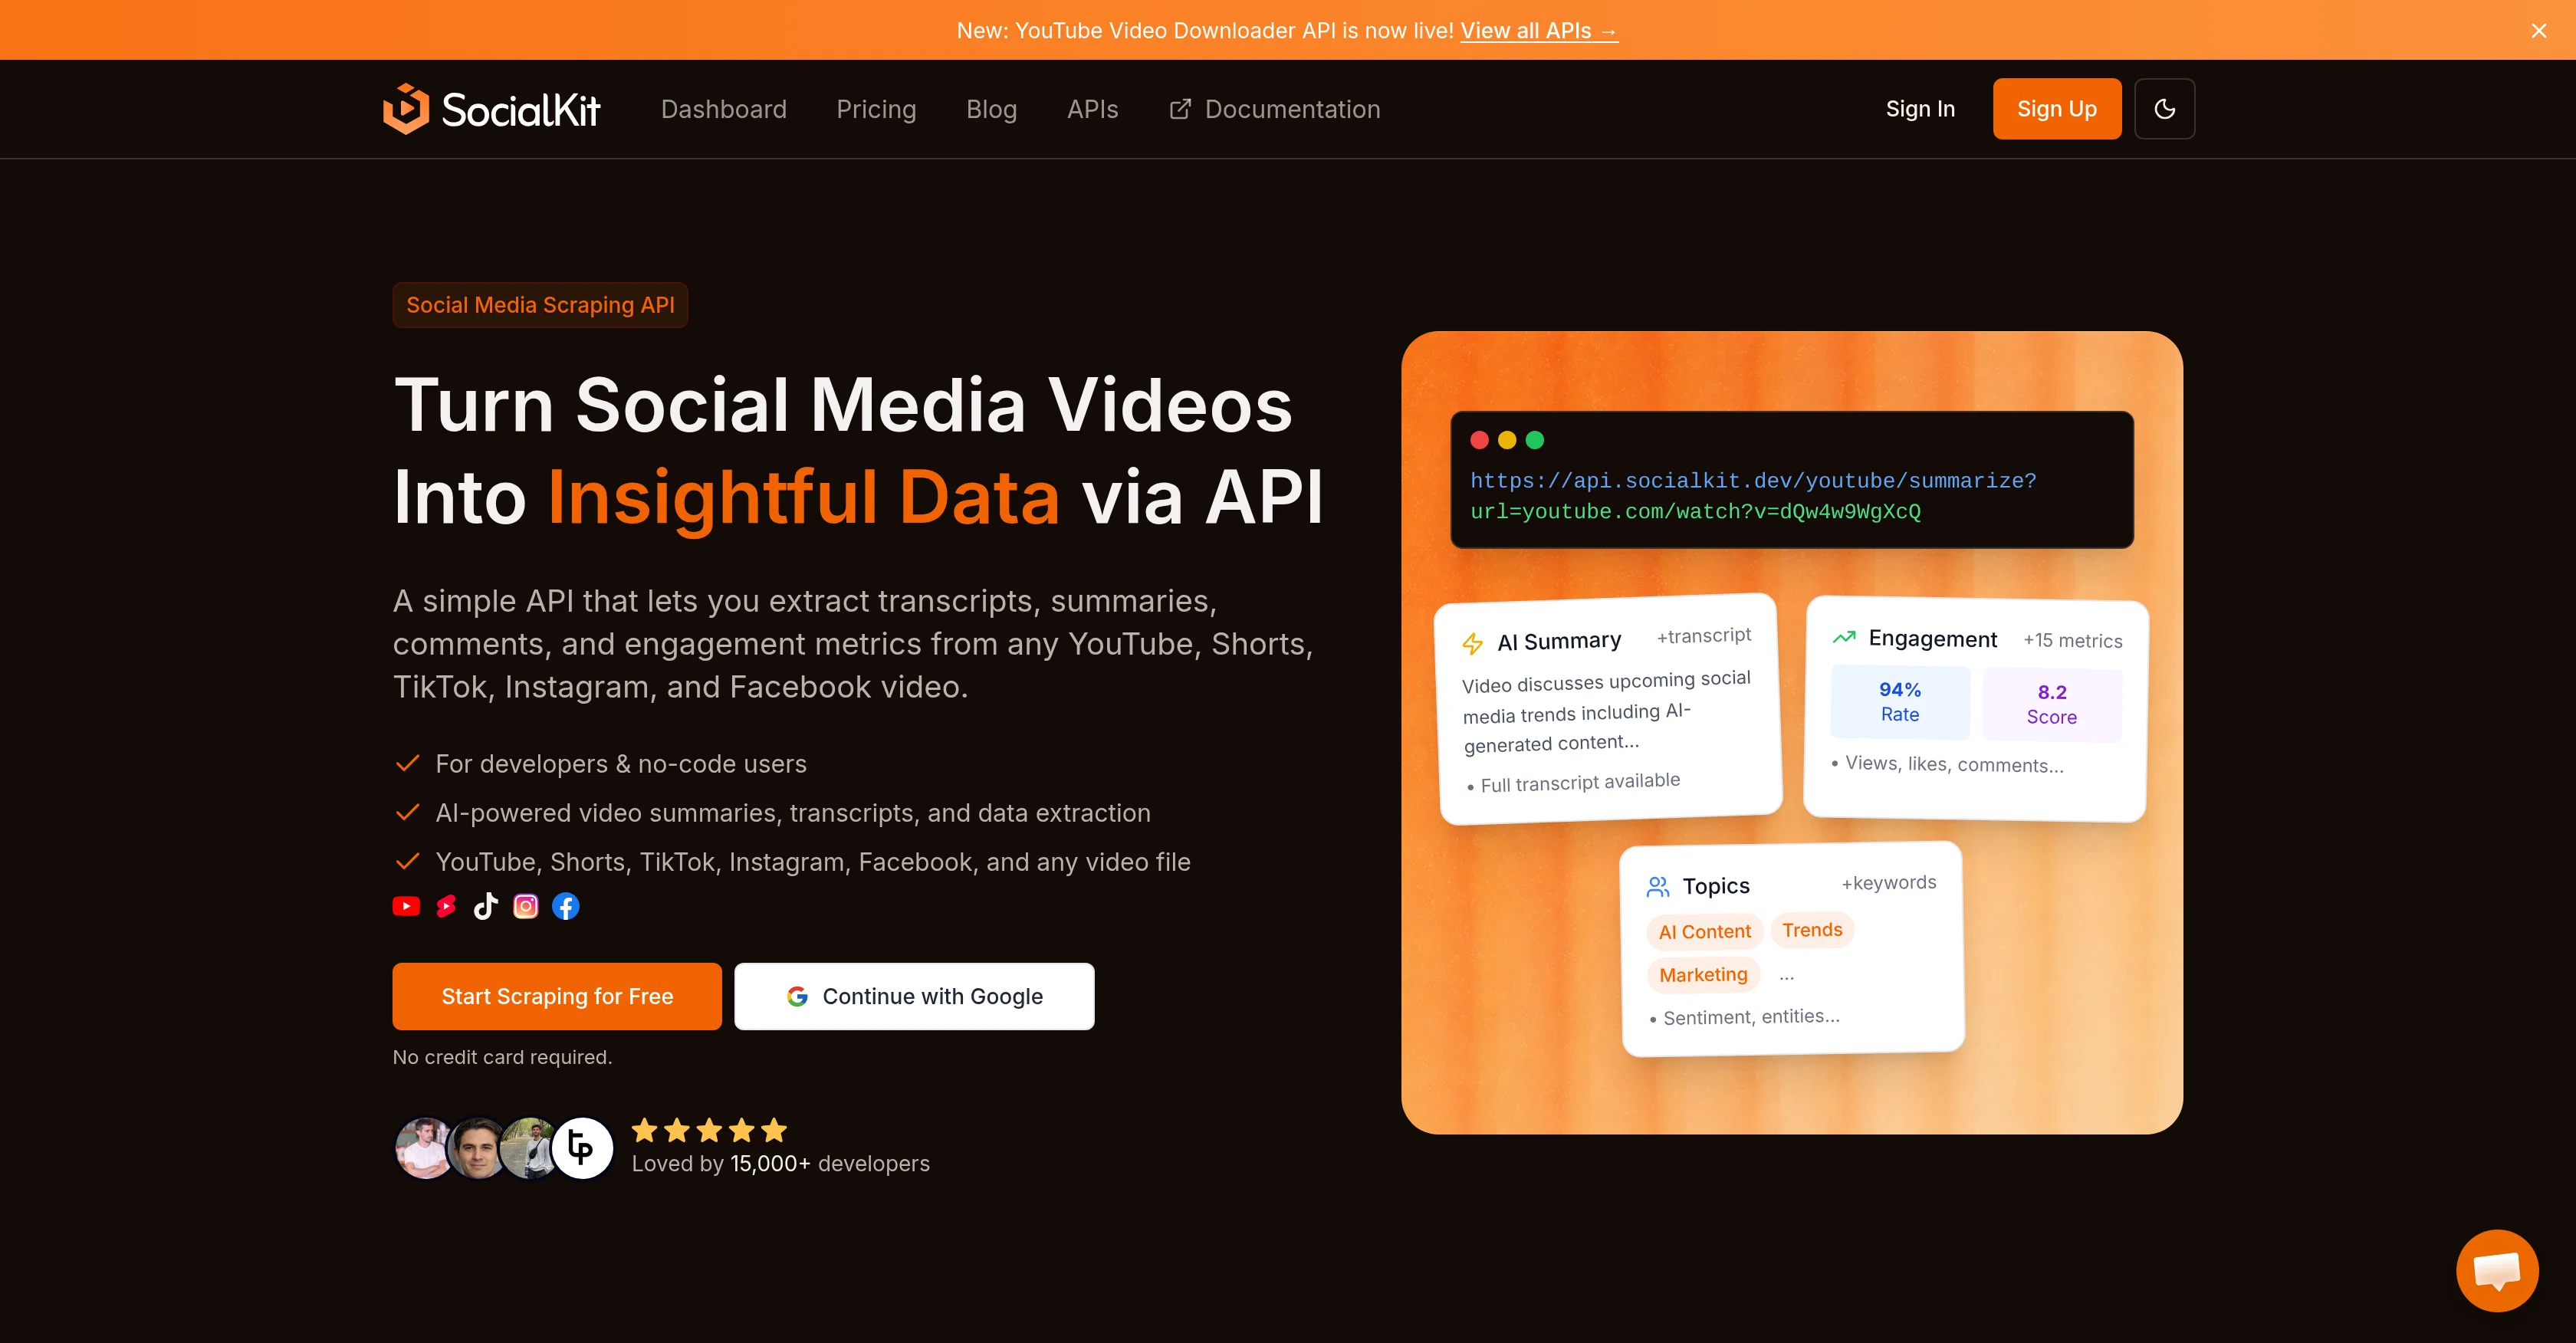Toggle dark mode moon button
The height and width of the screenshot is (1343, 2576).
pos(2164,109)
